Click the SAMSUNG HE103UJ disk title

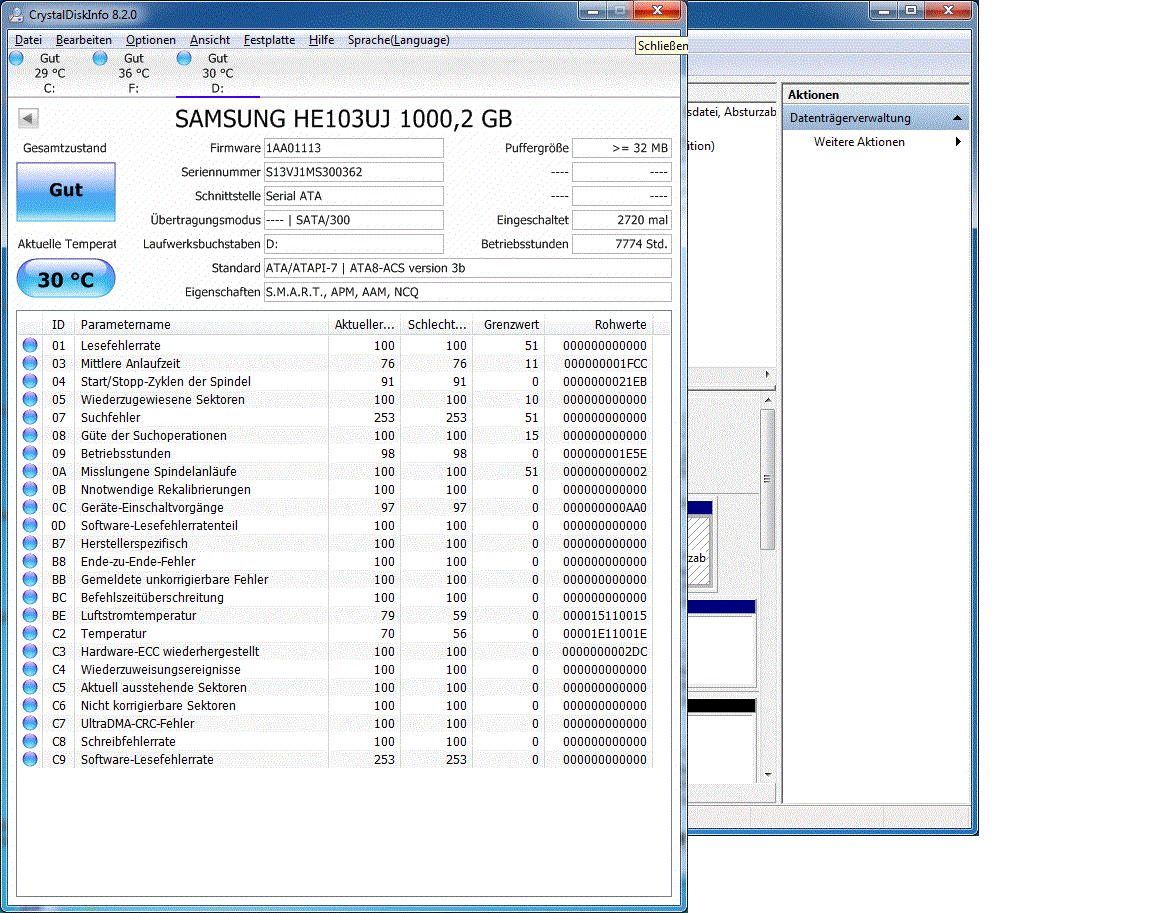coord(343,118)
